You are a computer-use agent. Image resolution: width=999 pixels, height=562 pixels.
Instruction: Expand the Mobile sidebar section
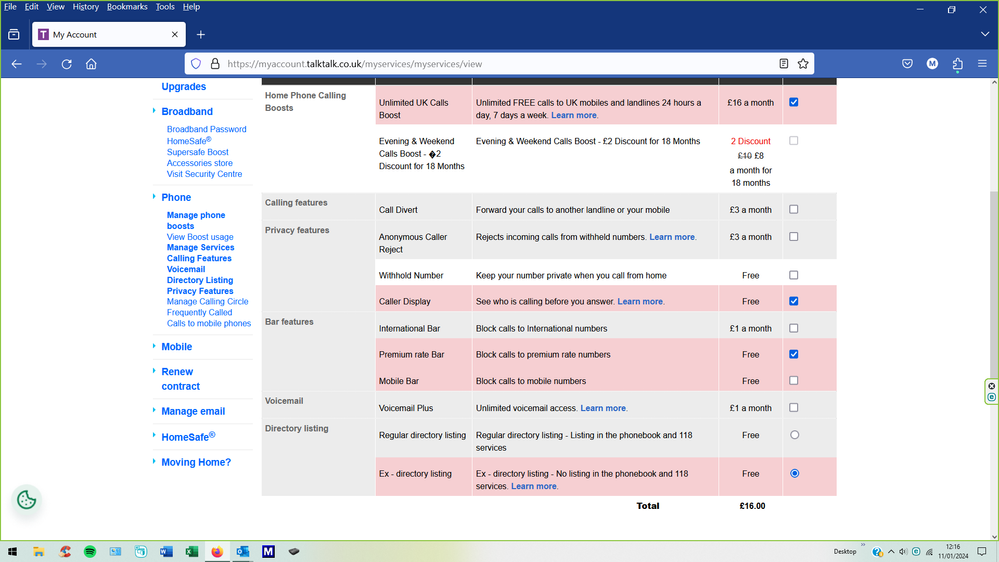pyautogui.click(x=176, y=347)
